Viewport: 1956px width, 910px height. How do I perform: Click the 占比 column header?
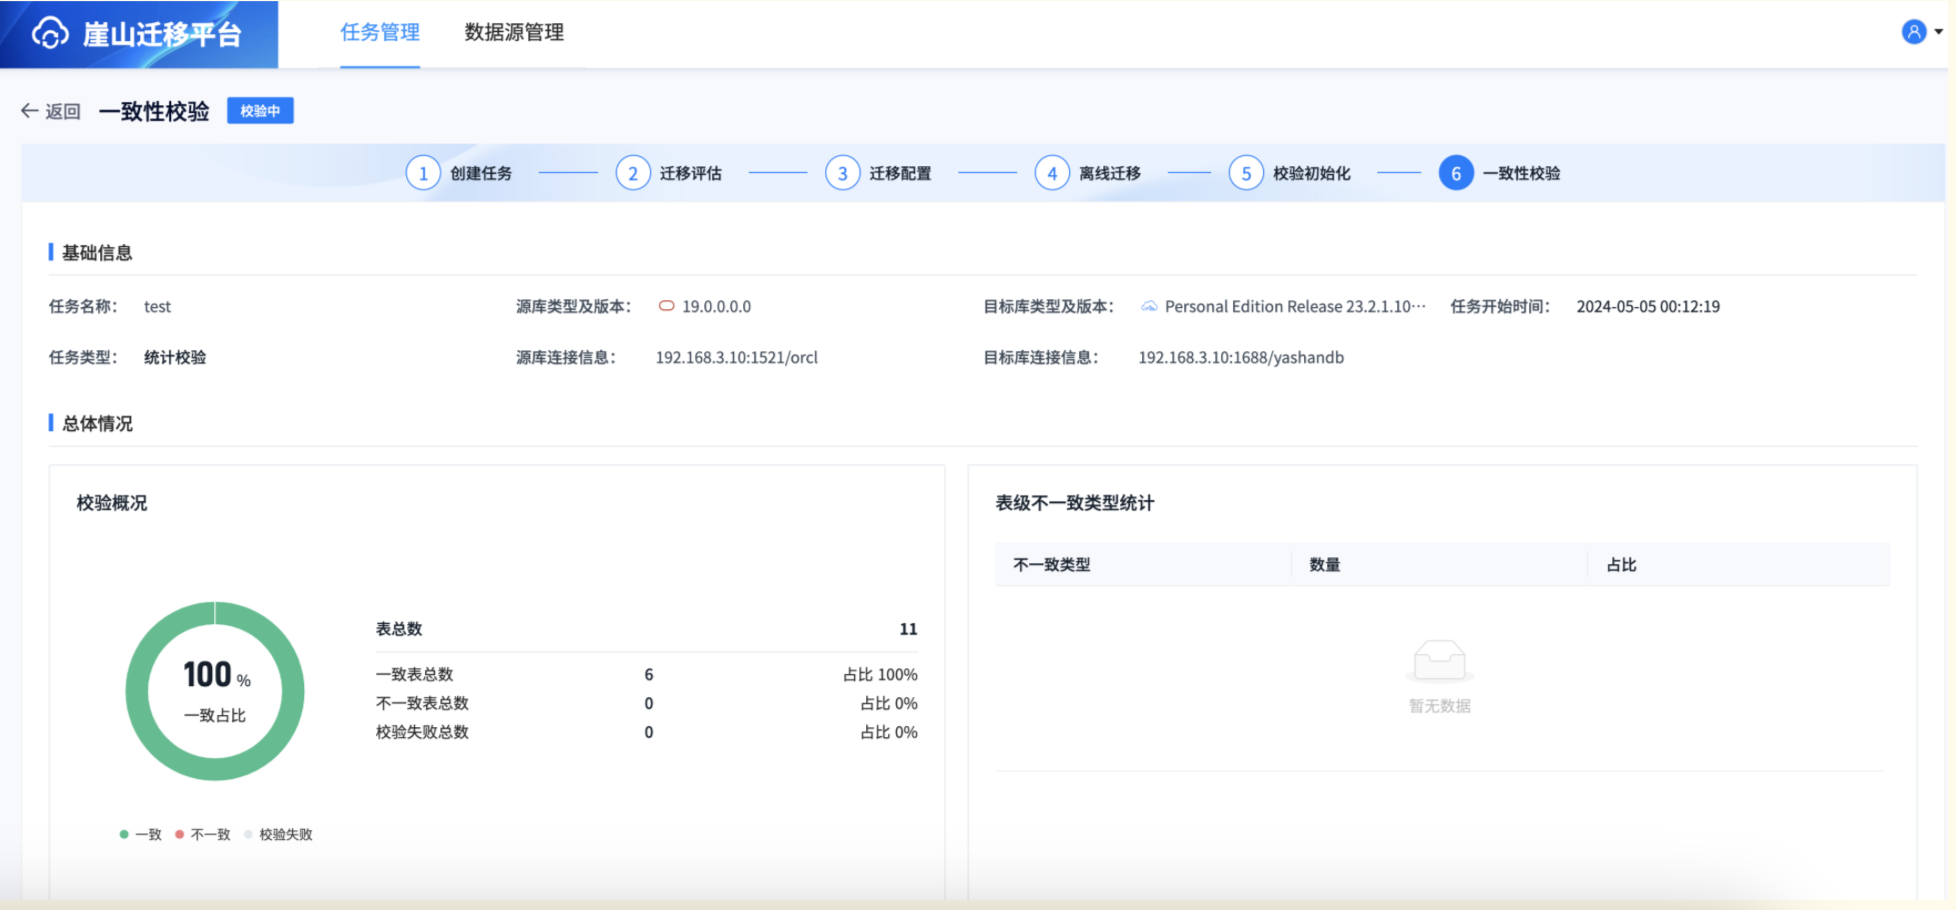tap(1622, 565)
